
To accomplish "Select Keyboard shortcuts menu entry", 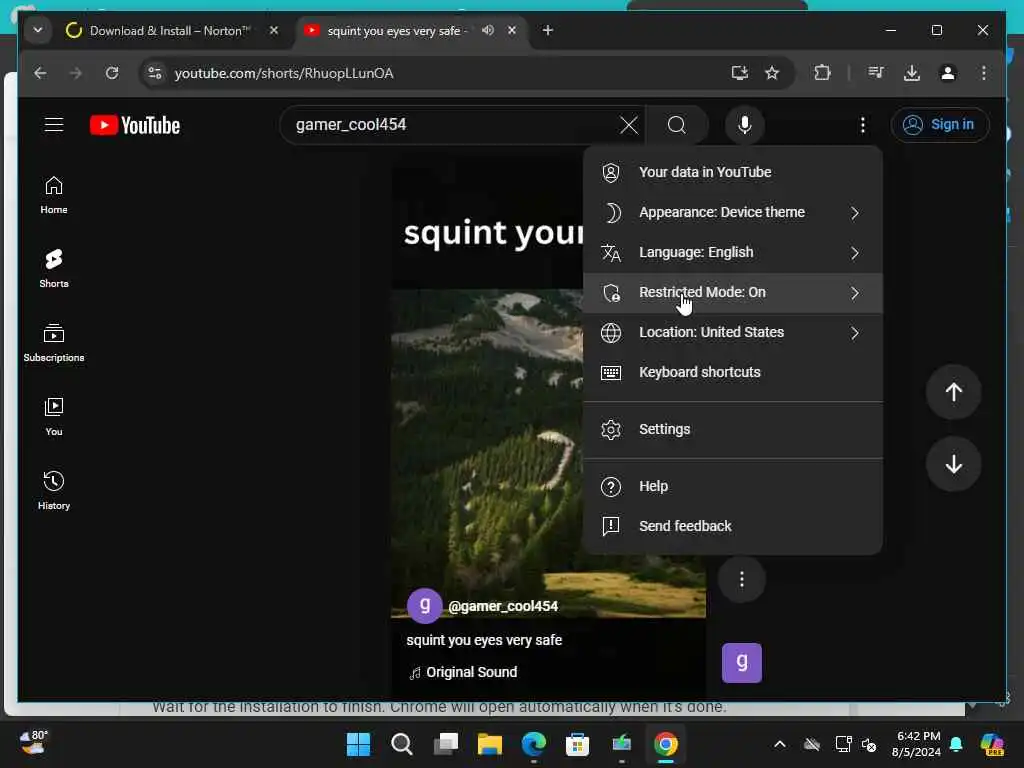I will (733, 372).
